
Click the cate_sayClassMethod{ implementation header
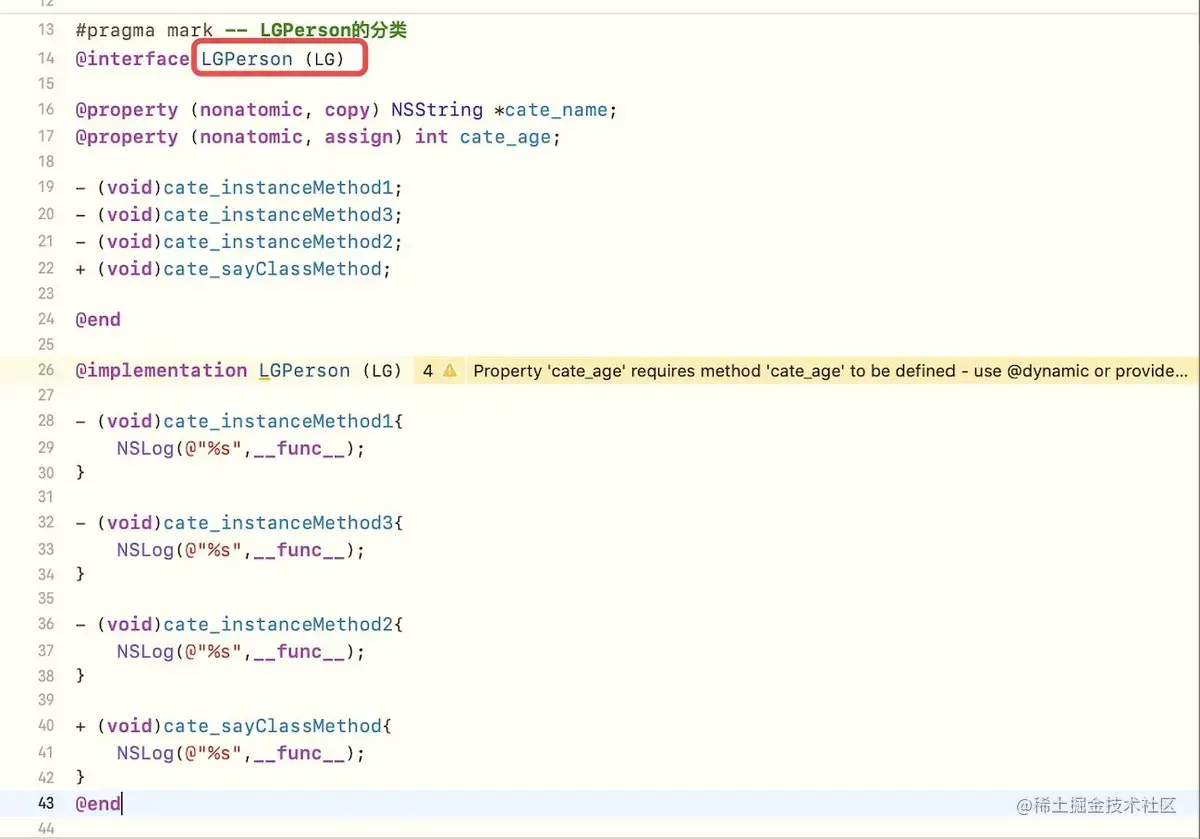277,726
